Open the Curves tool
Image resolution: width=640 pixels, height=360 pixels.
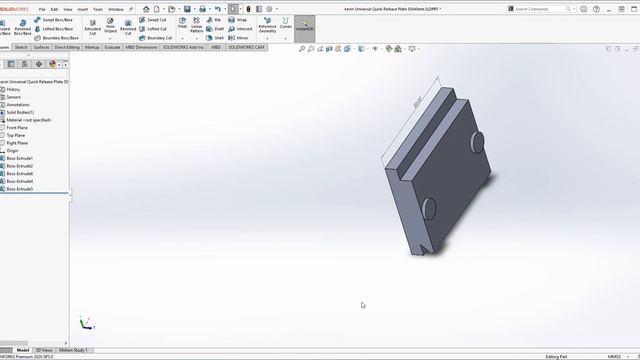pos(286,23)
